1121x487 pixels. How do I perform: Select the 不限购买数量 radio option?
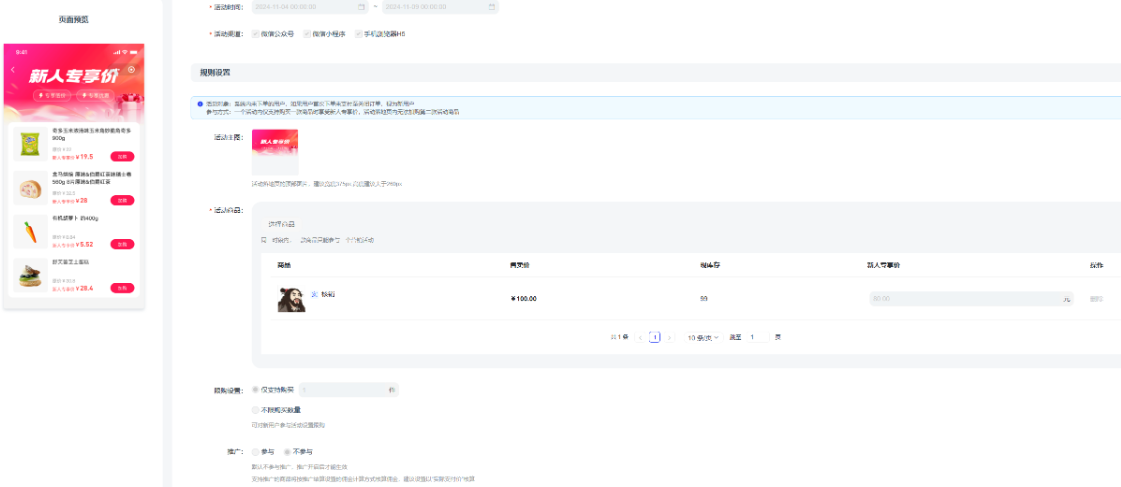[255, 410]
